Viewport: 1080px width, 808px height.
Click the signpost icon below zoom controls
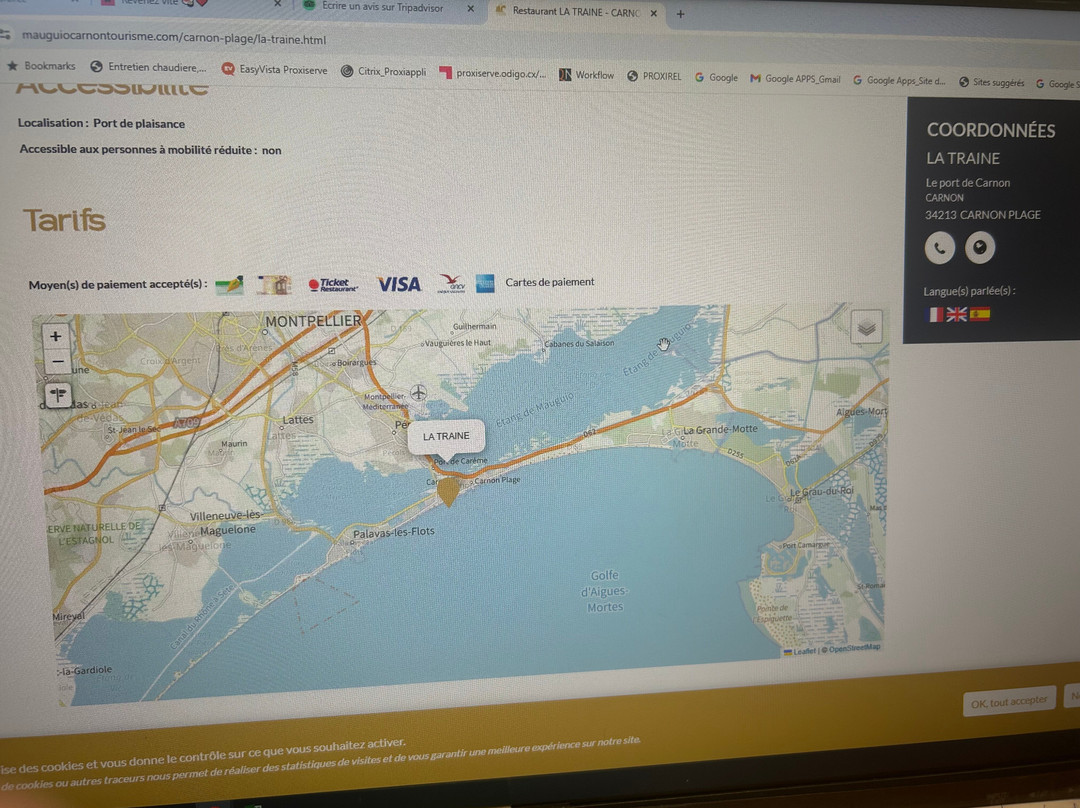tap(58, 395)
